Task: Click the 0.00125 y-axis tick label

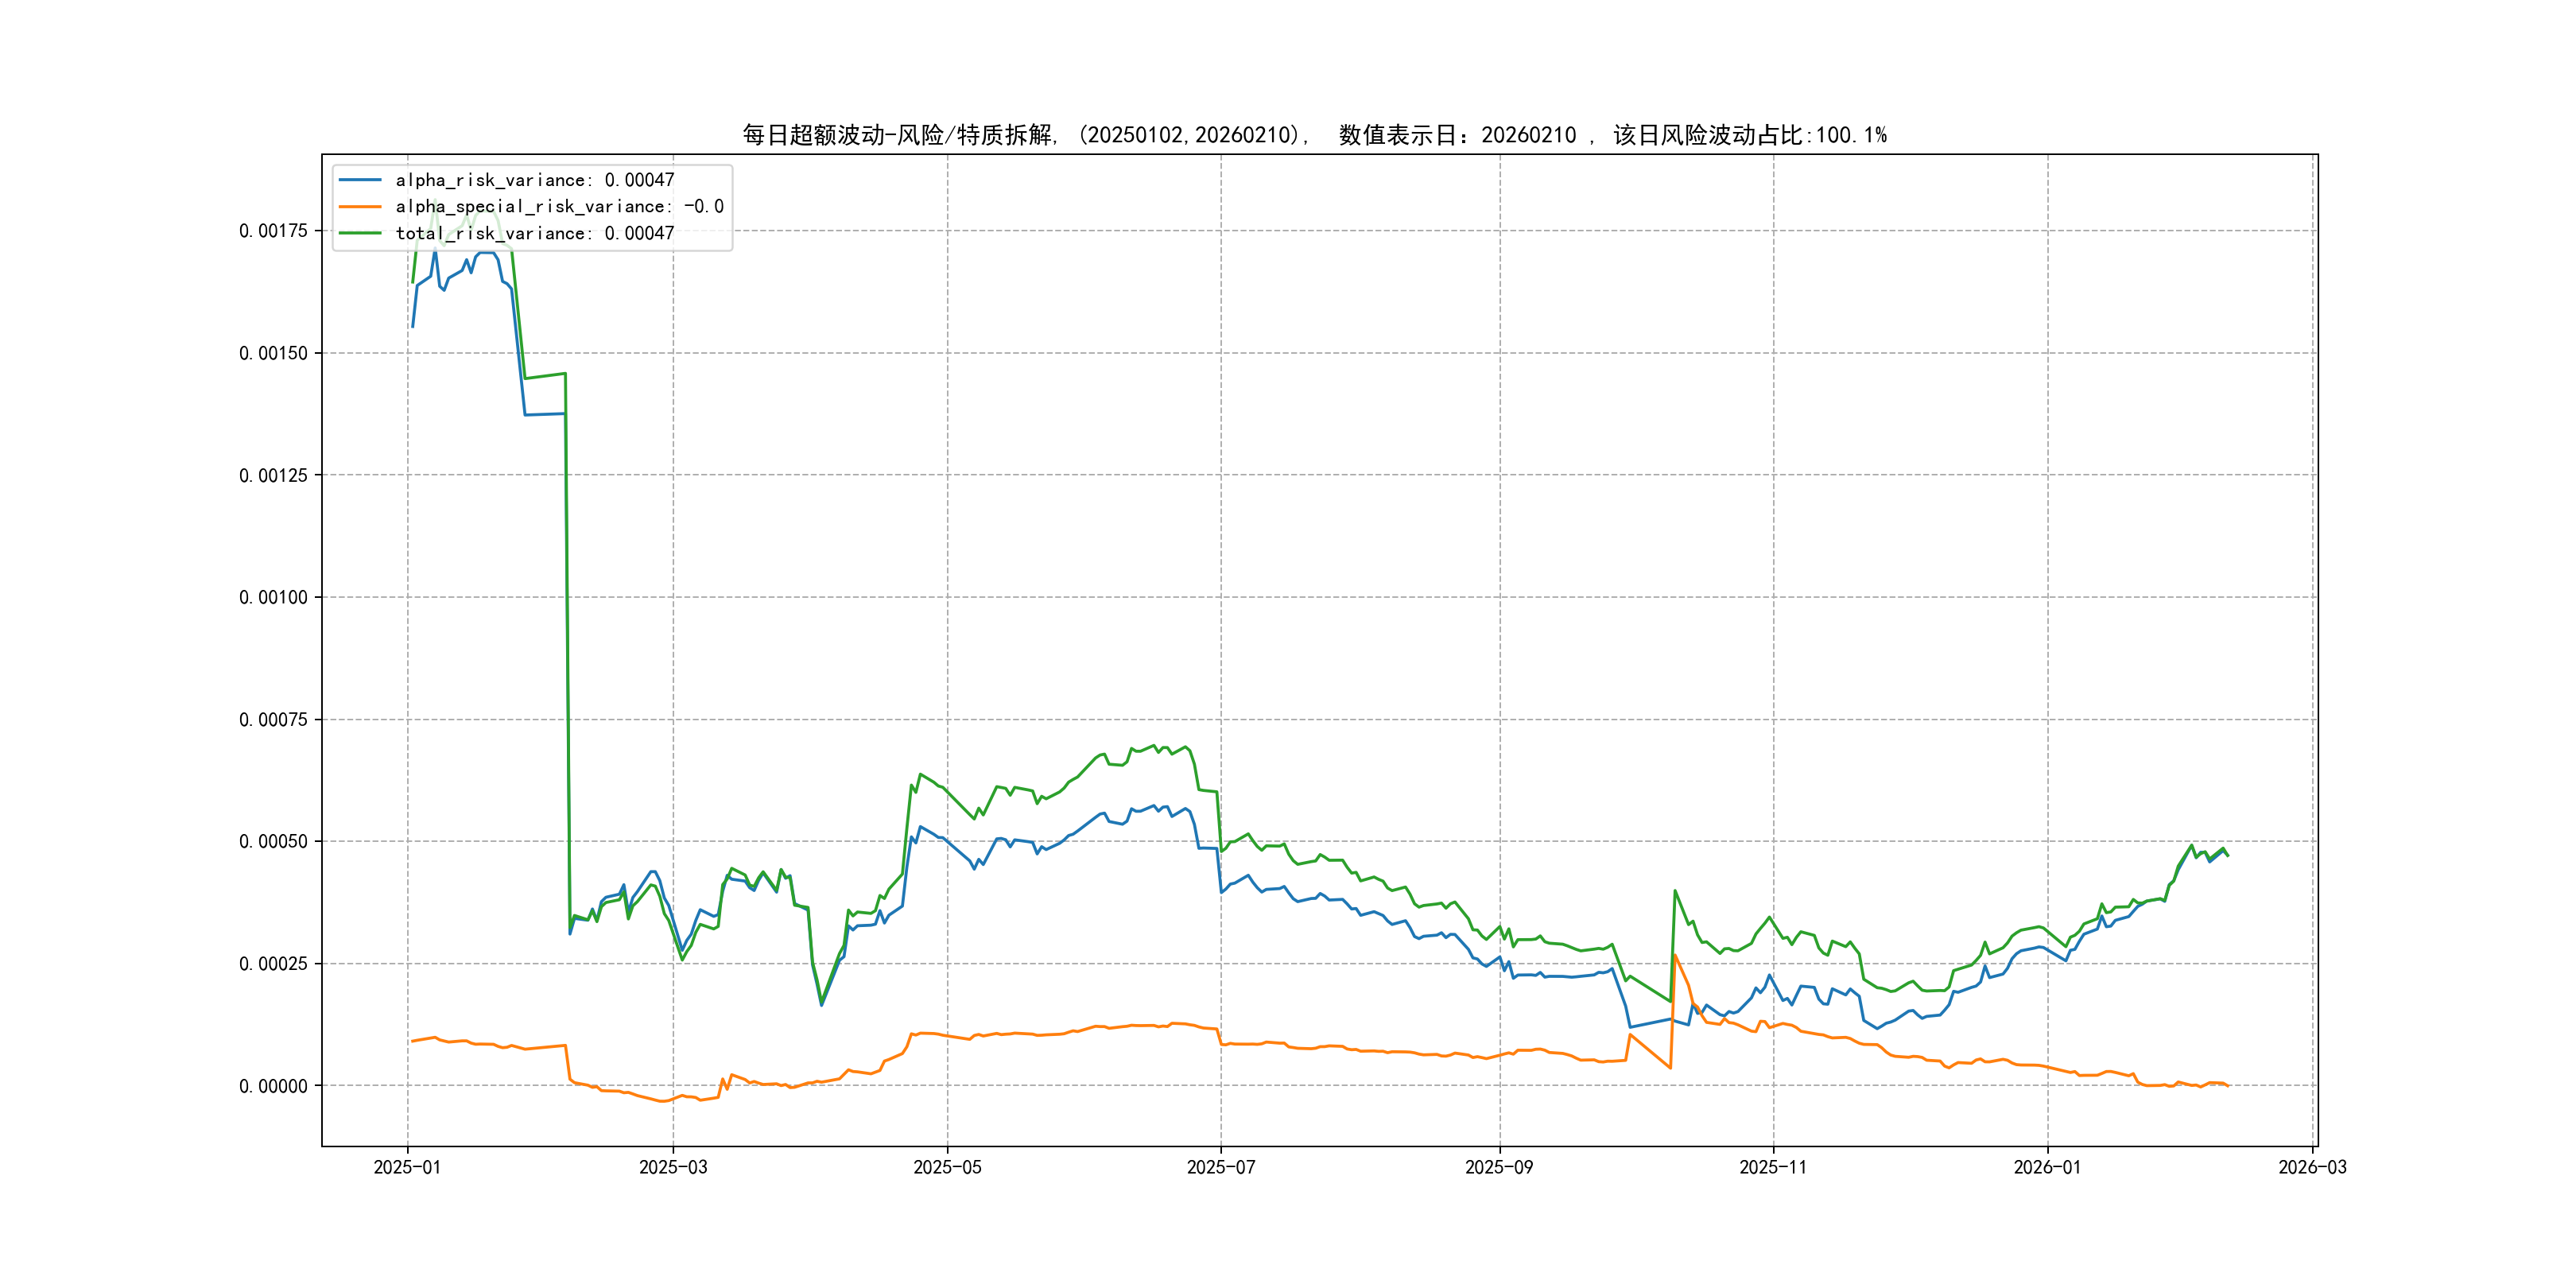Action: pyautogui.click(x=273, y=476)
